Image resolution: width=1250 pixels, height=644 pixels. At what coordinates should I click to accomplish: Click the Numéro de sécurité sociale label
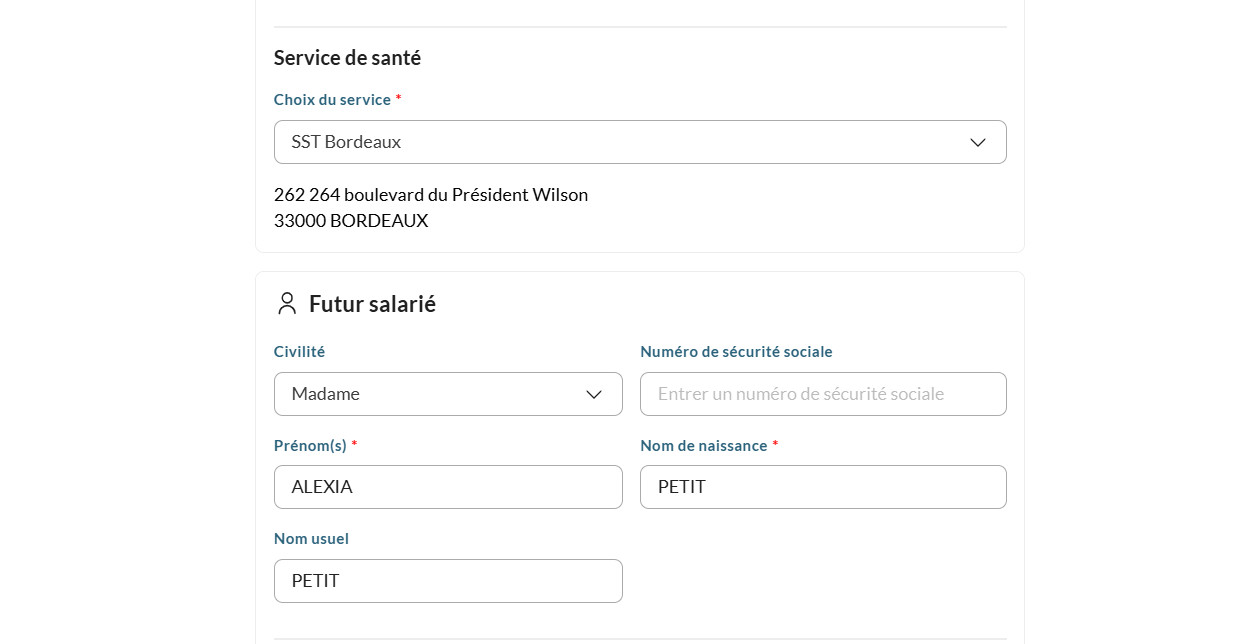click(736, 352)
